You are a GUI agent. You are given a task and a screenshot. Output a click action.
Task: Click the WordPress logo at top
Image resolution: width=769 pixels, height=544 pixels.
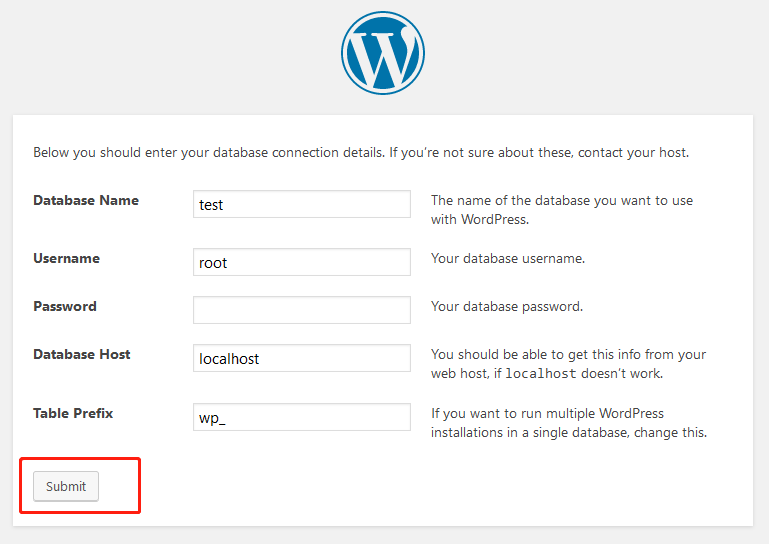383,53
